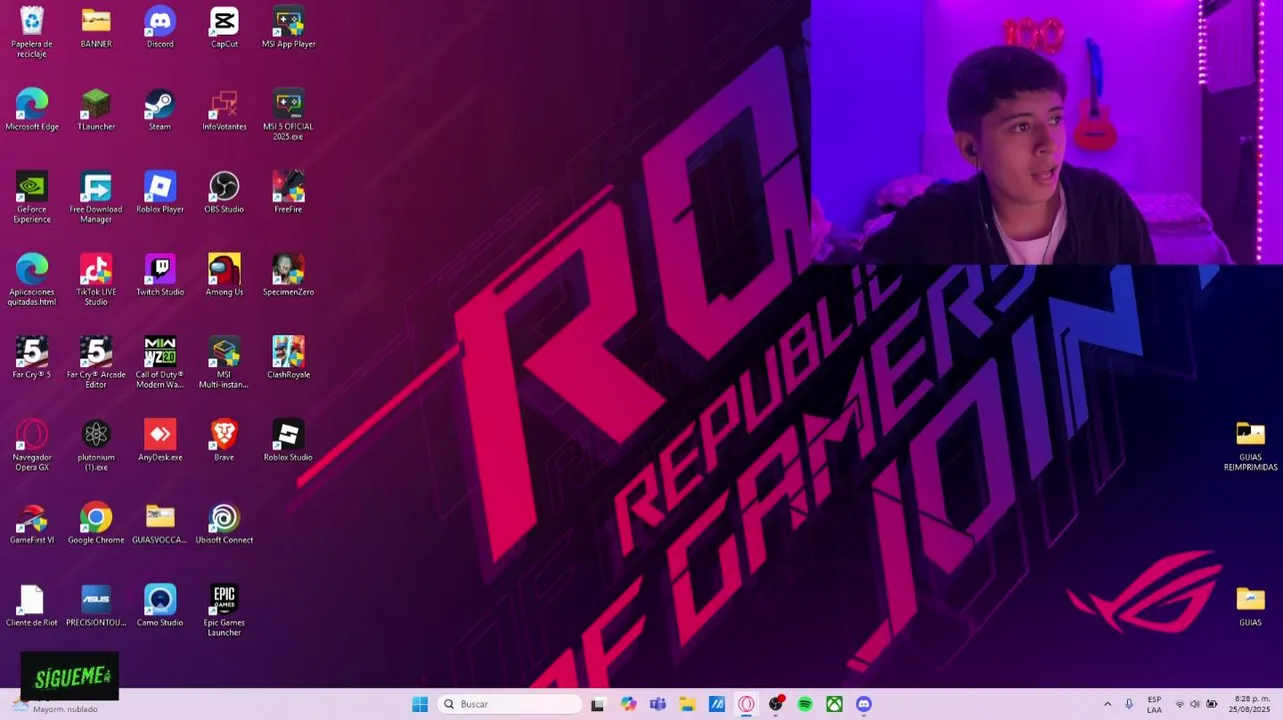Select Call of Duty Modern Warfare icon
The height and width of the screenshot is (720, 1283).
tap(160, 363)
